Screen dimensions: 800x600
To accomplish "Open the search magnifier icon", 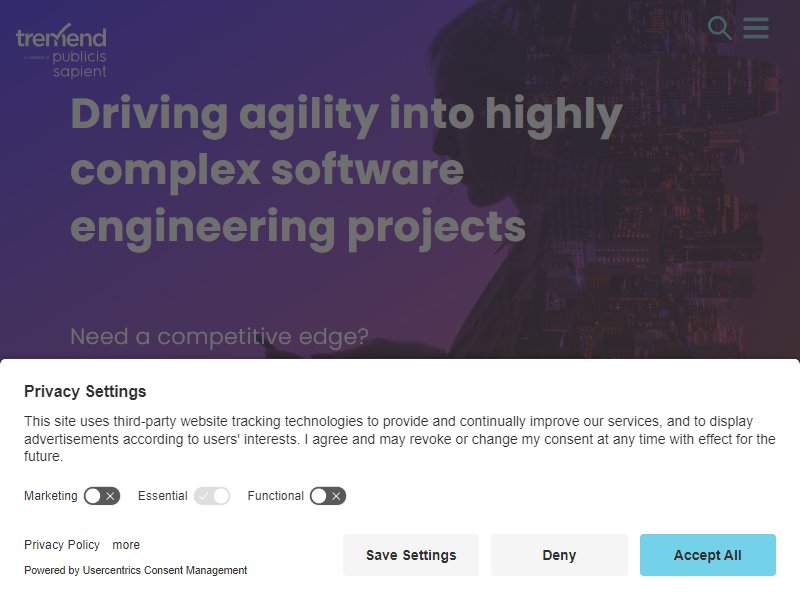I will click(720, 28).
